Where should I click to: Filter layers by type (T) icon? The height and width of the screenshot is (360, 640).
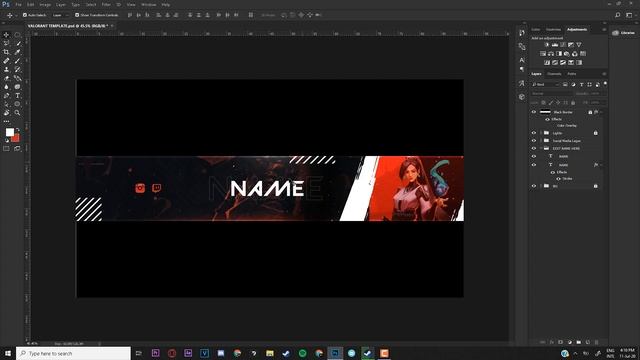click(581, 84)
